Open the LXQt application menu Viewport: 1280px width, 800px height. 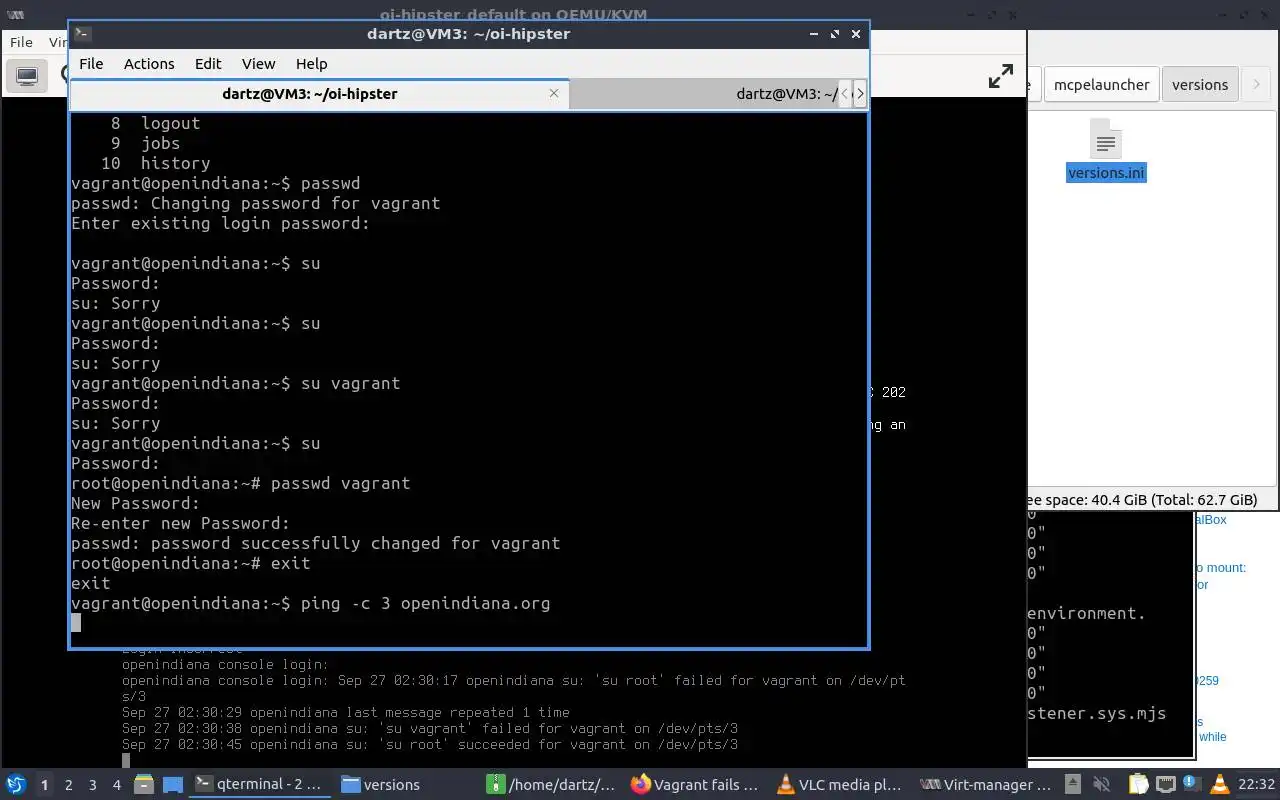[15, 784]
